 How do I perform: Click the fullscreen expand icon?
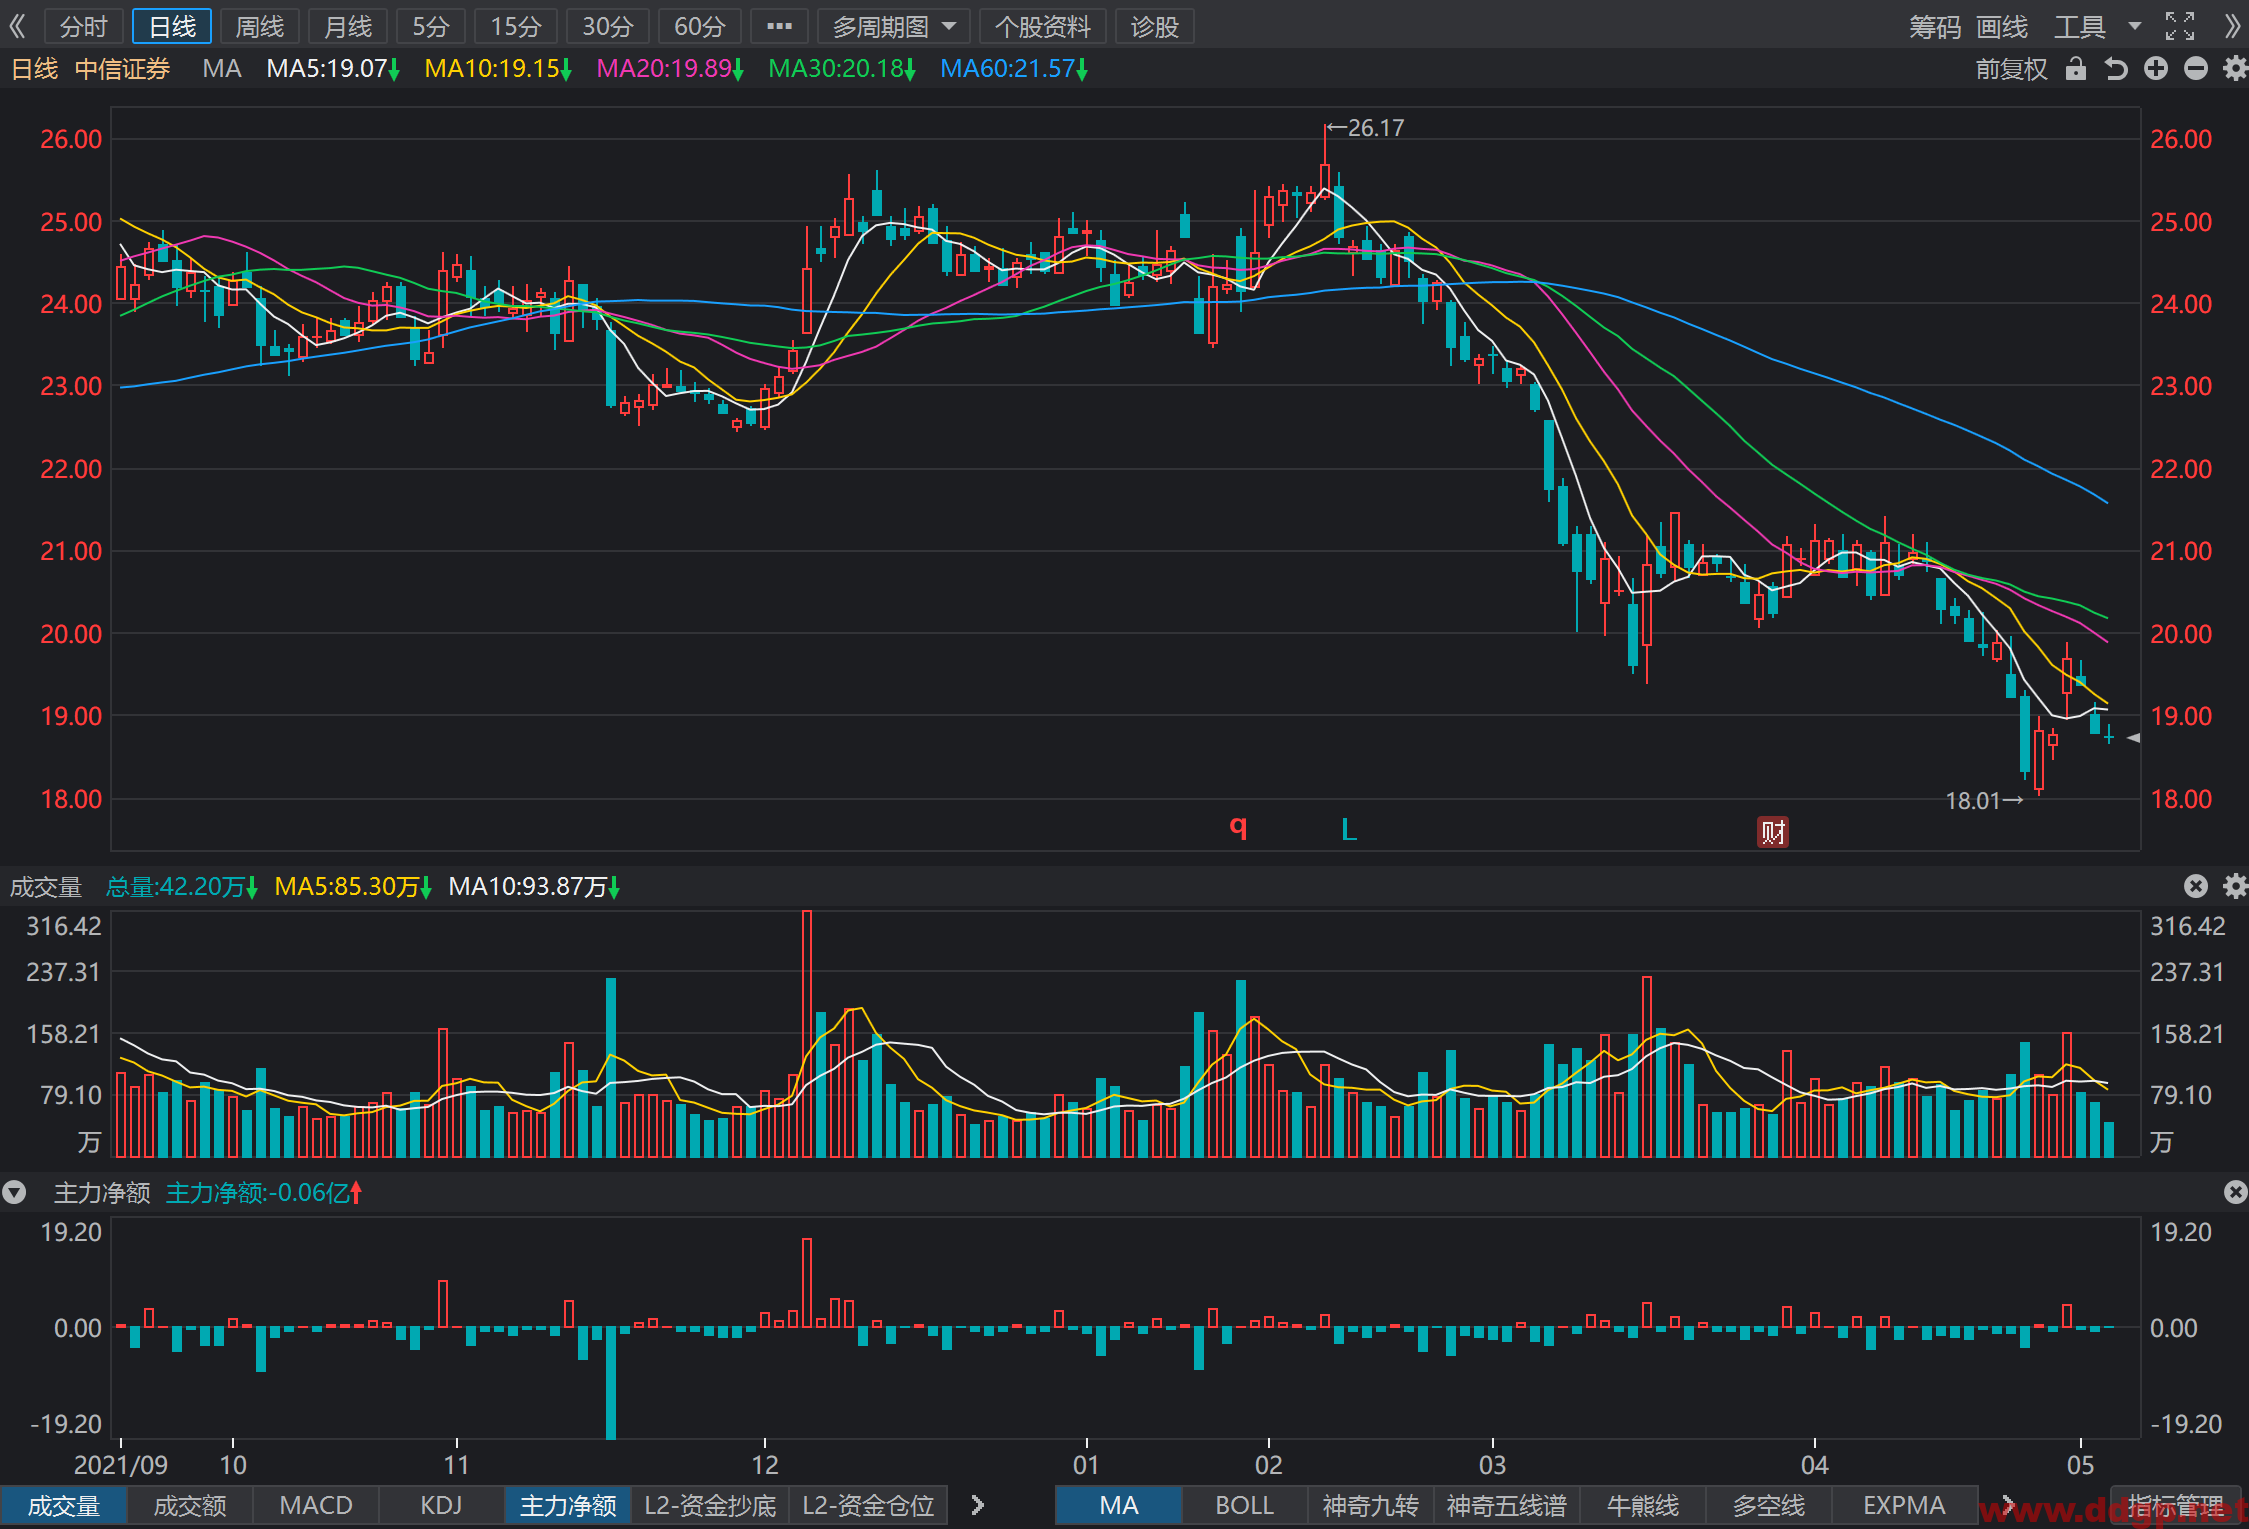click(2180, 26)
